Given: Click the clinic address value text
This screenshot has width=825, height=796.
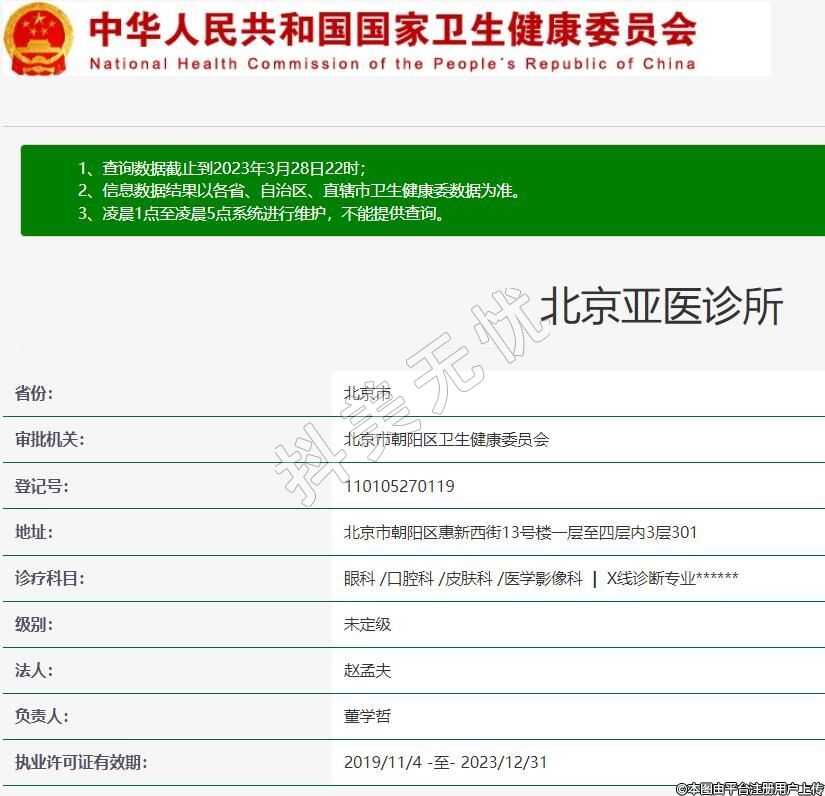Looking at the screenshot, I should pyautogui.click(x=520, y=532).
